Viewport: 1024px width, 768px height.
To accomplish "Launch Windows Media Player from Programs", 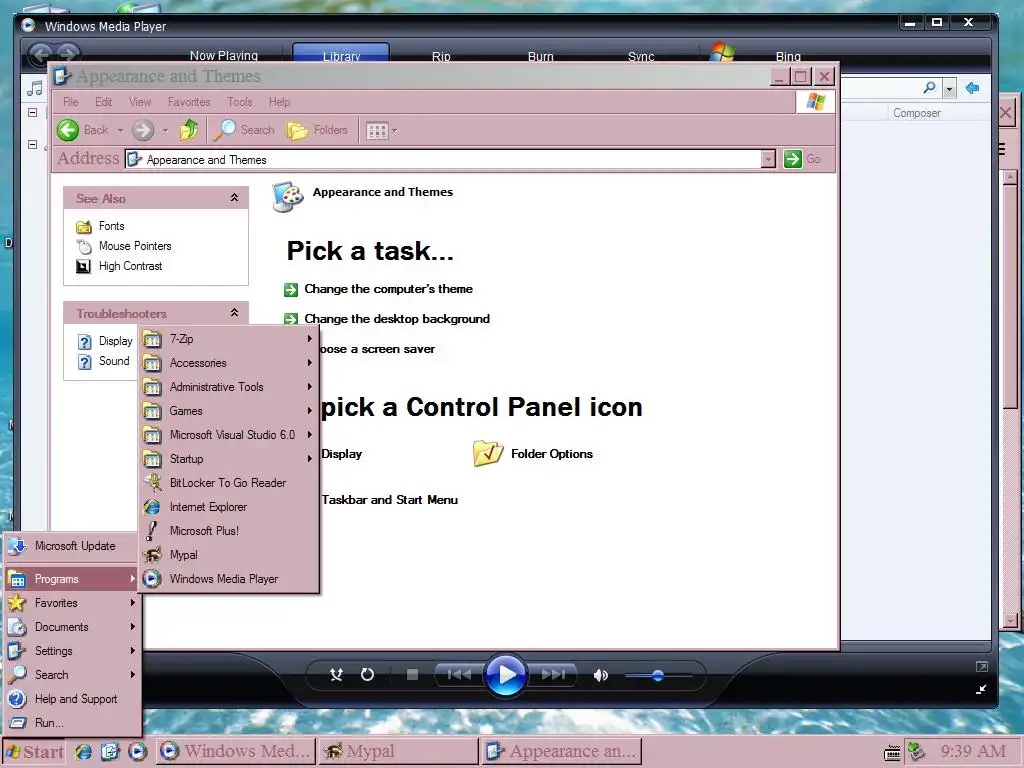I will click(229, 579).
